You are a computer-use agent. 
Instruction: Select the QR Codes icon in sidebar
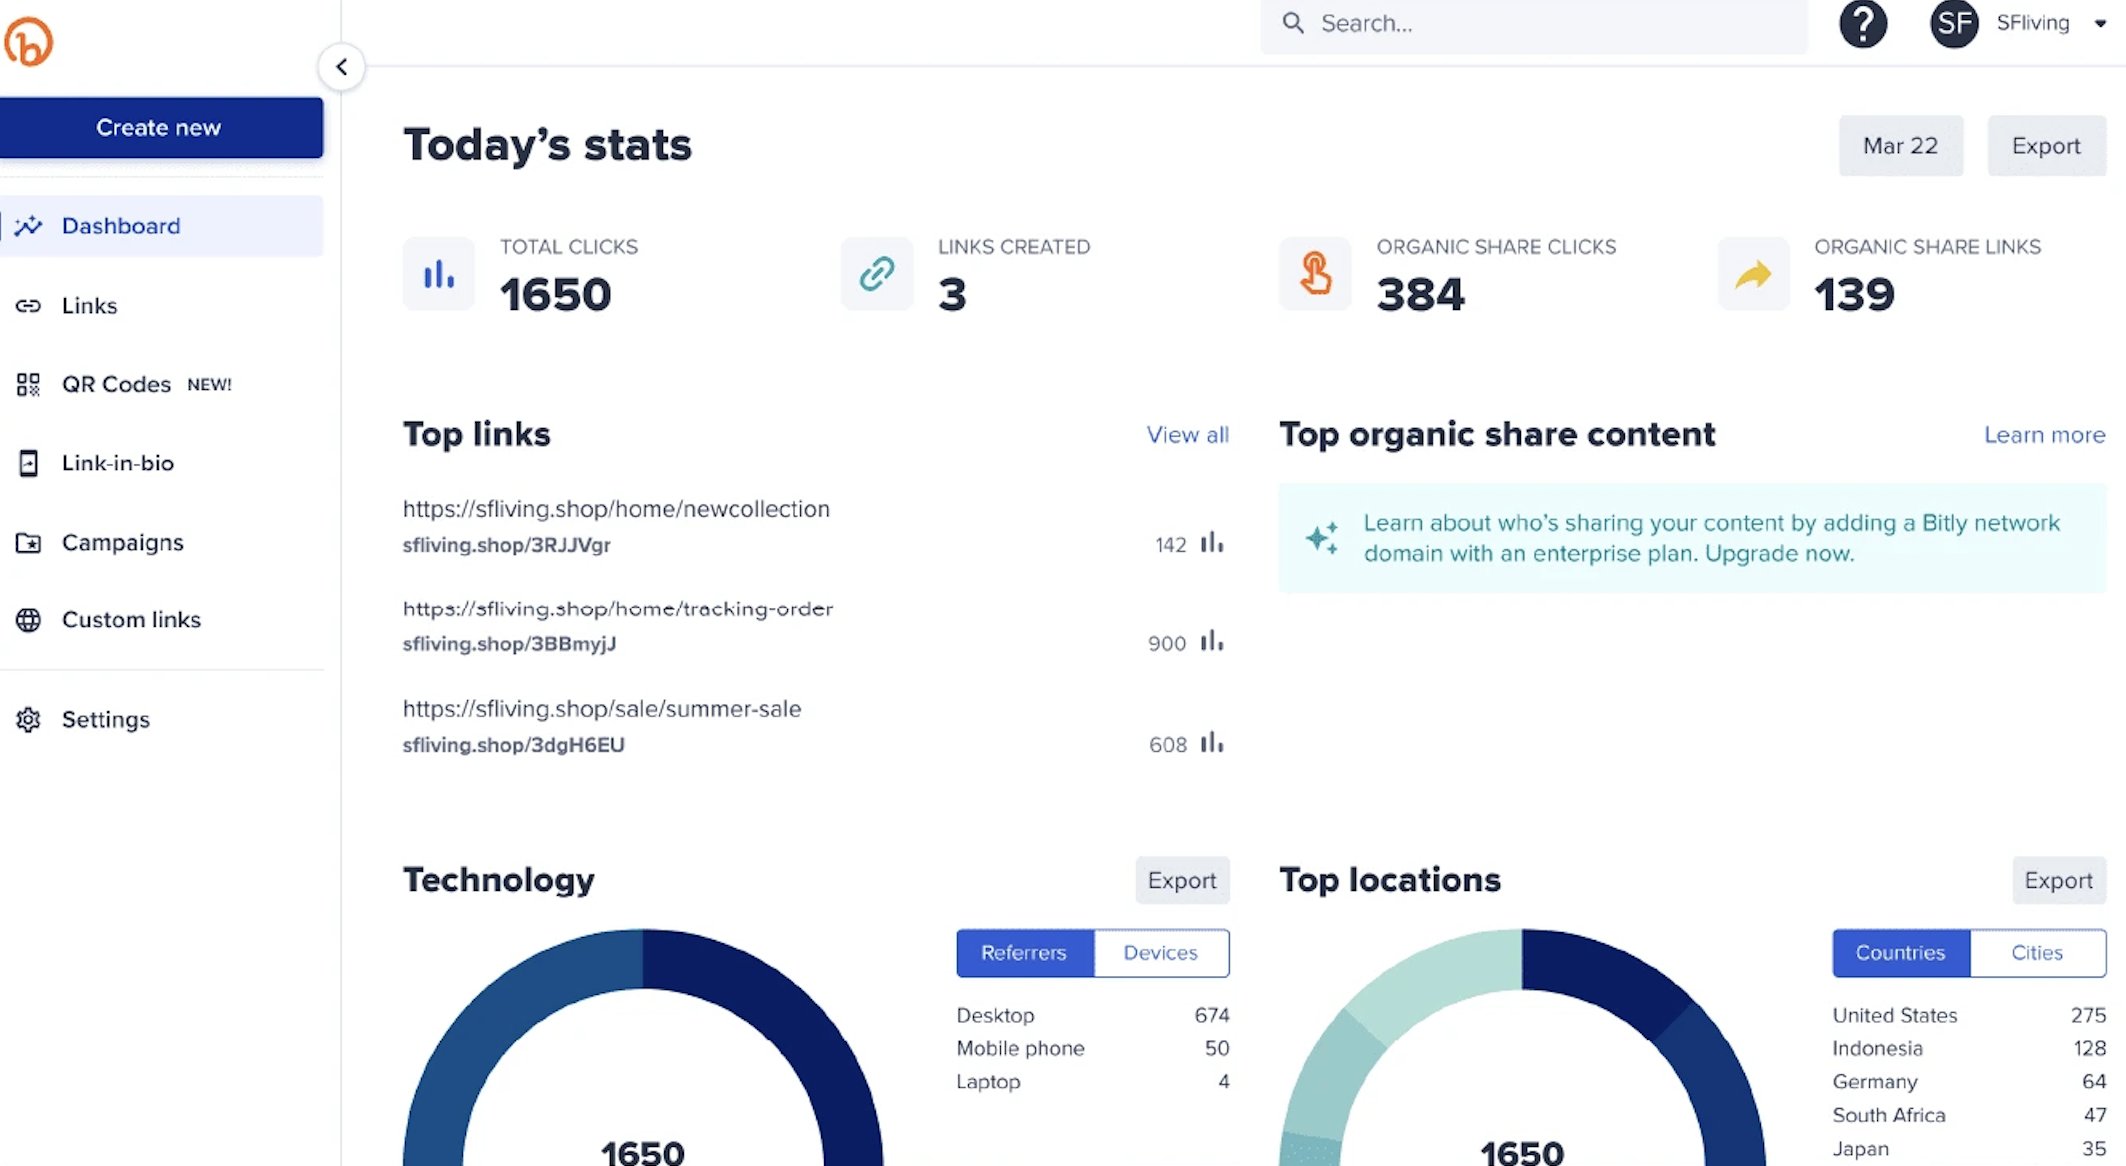(x=28, y=383)
